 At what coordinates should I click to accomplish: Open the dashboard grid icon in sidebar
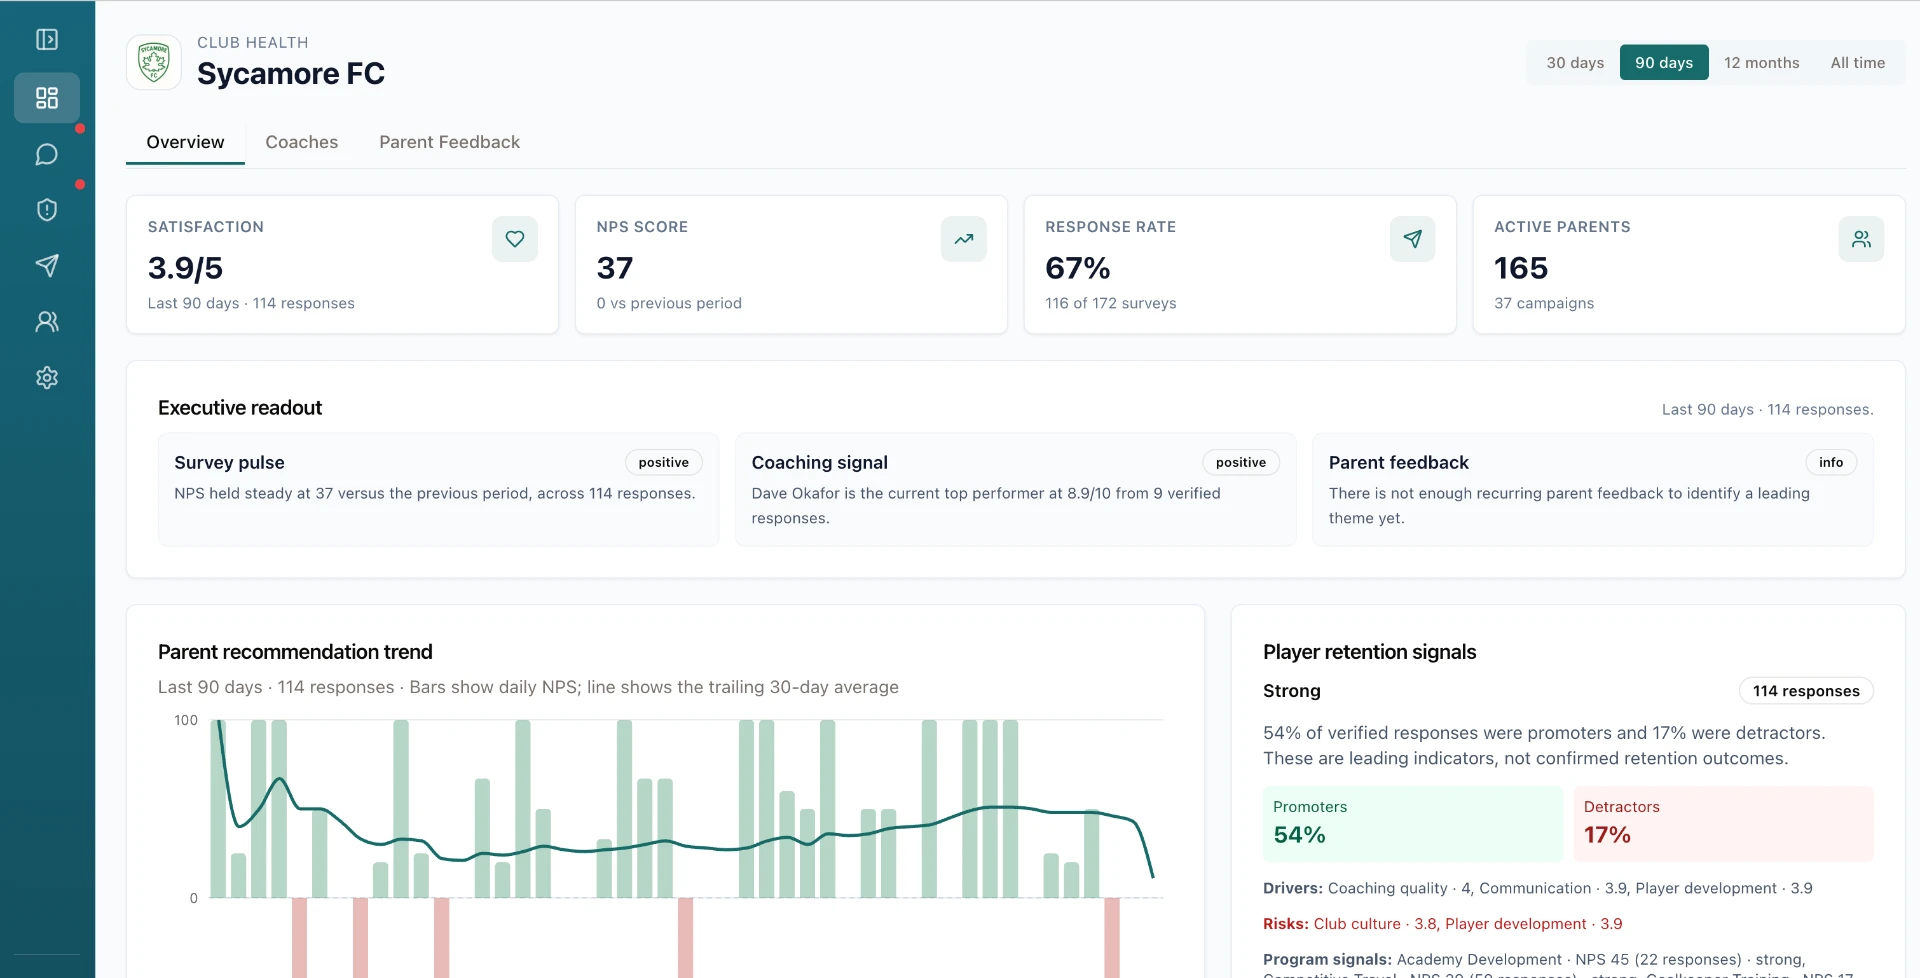tap(47, 98)
